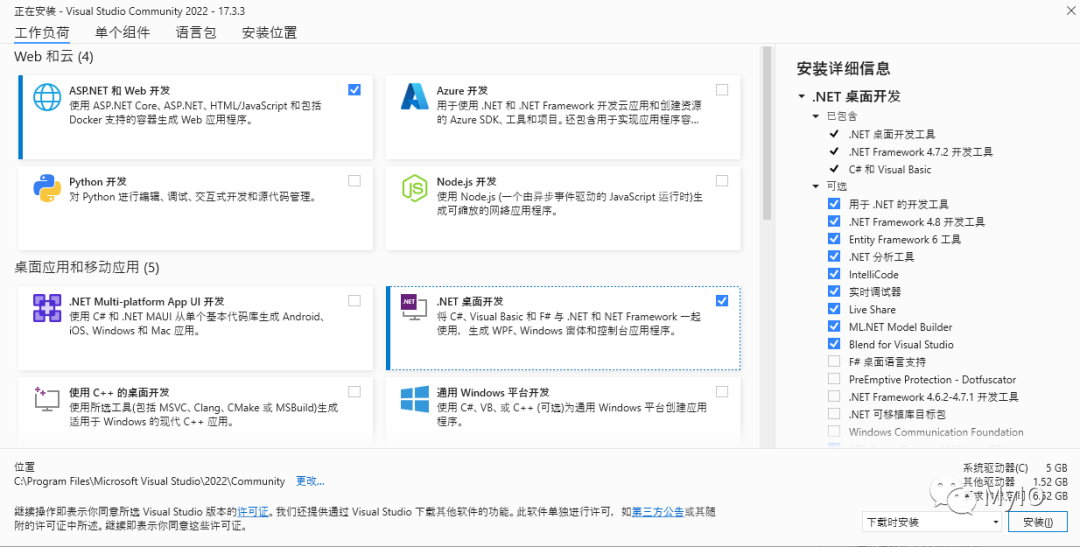Uncheck 实时调试器 option

834,291
